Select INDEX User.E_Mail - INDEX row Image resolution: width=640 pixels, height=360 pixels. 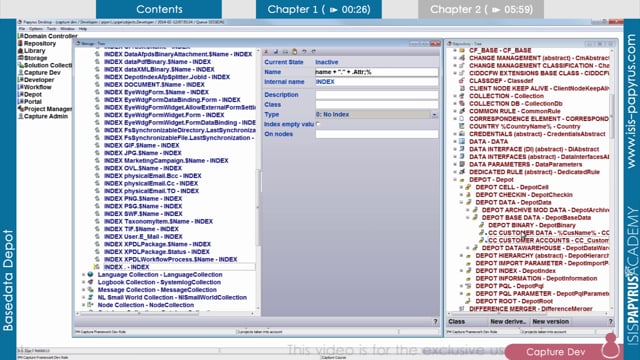coord(143,237)
